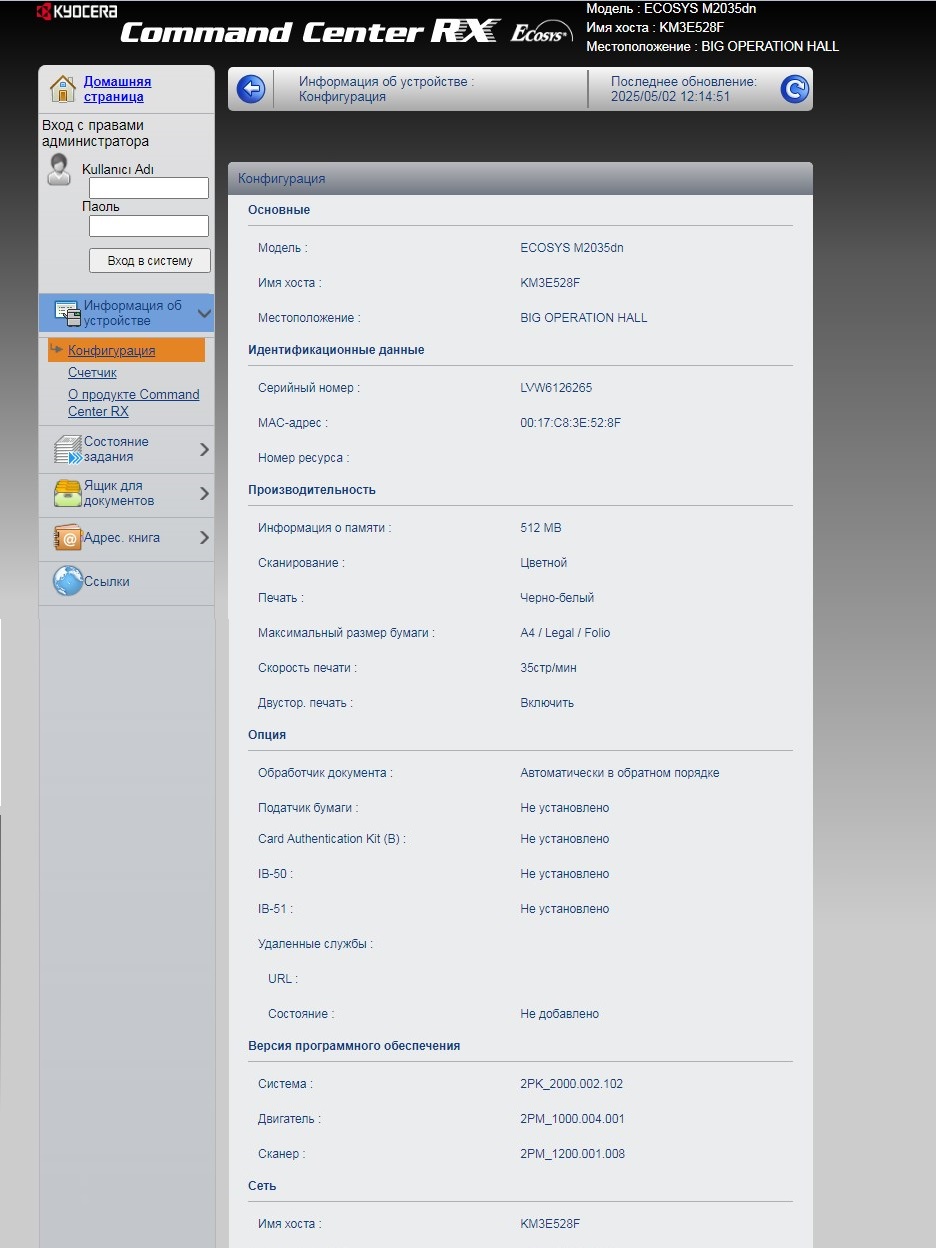Screen dimensions: 936x1248
Task: Click the Command Center RX title logo
Action: tap(310, 32)
